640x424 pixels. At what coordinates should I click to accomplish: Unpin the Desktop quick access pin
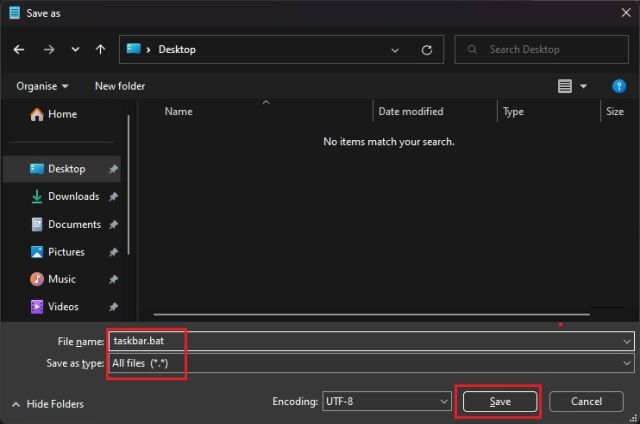click(113, 170)
